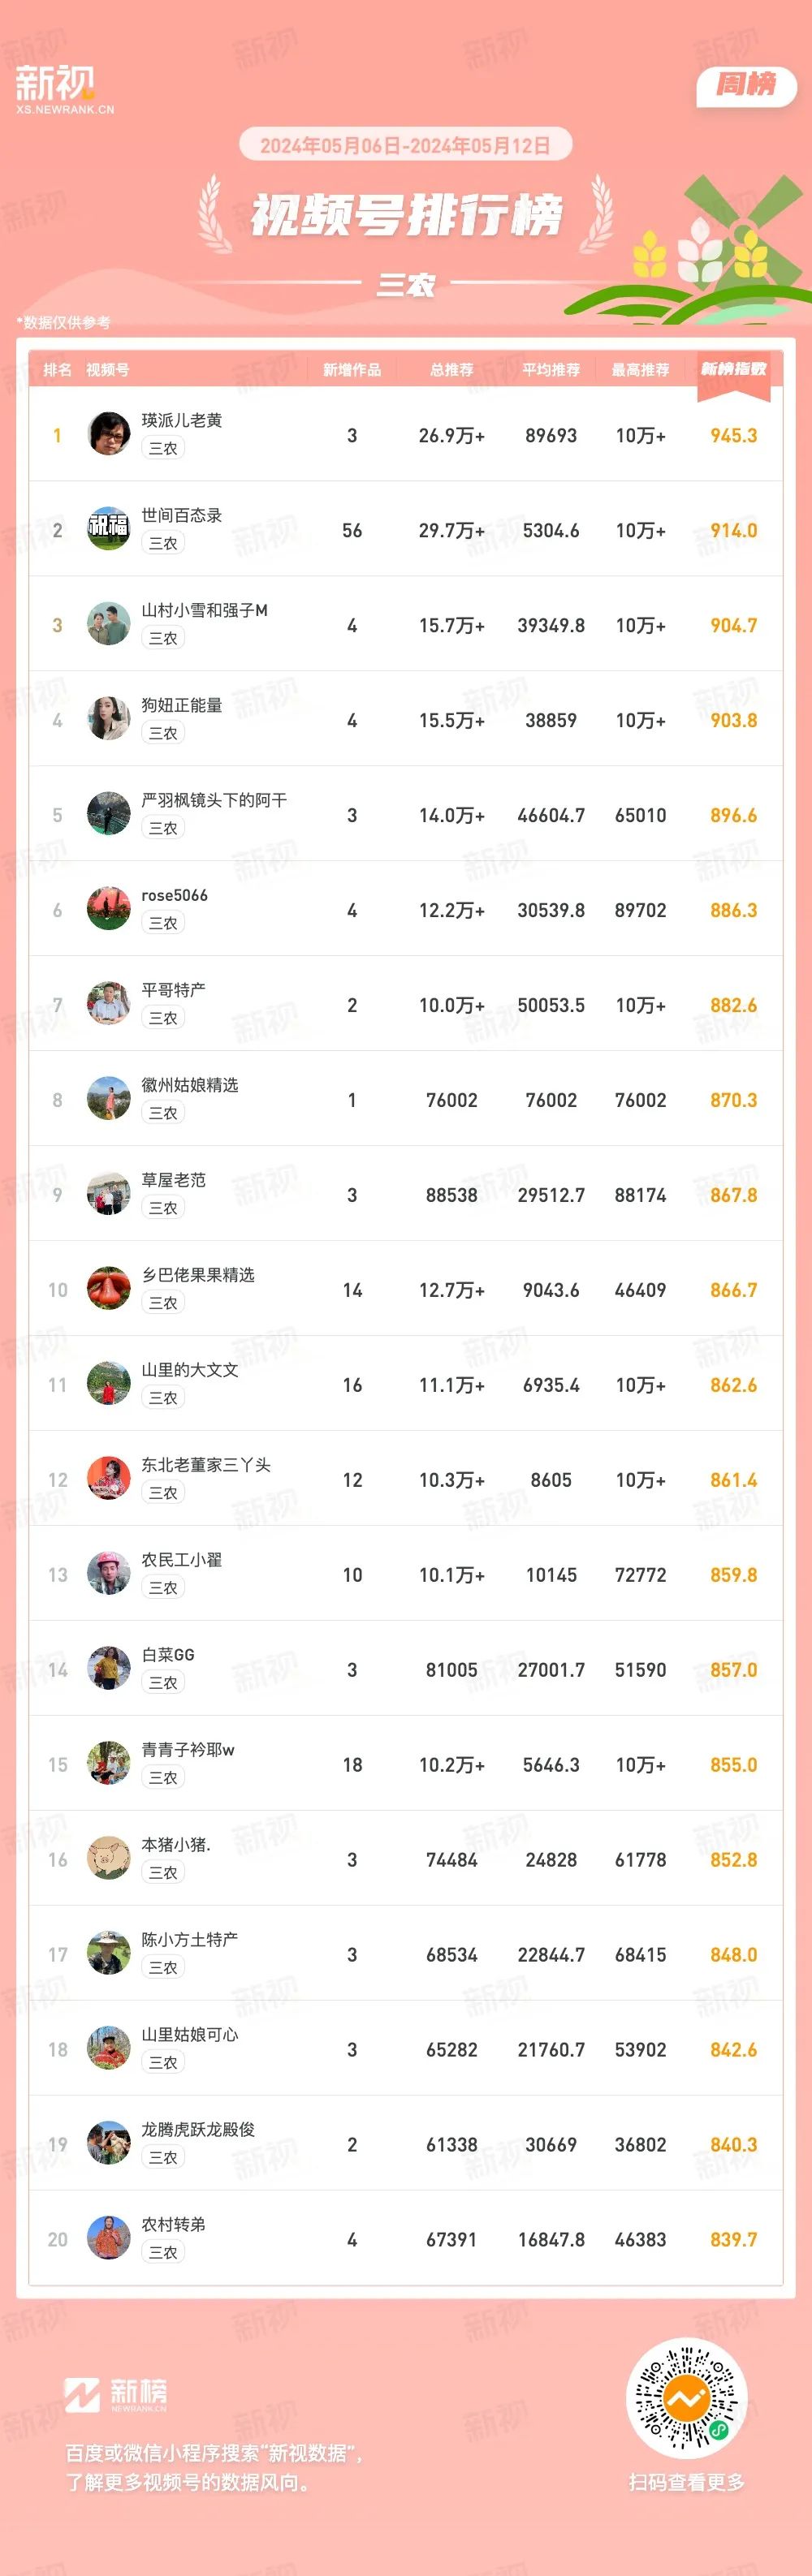Screen dimensions: 812x2576
Task: Open the 本猪小猪. pig avatar
Action: point(108,1859)
